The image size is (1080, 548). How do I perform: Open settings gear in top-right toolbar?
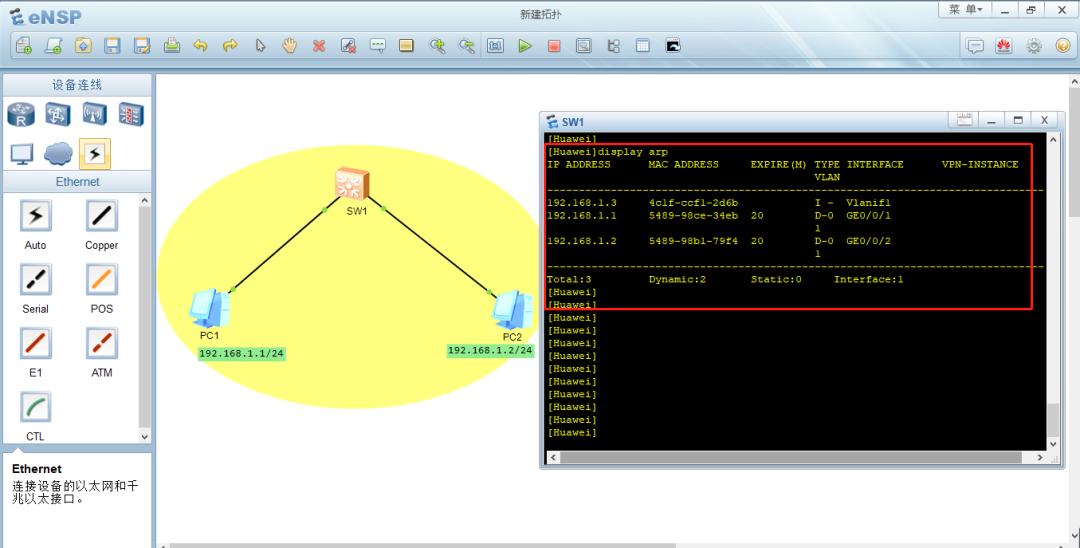click(1033, 46)
